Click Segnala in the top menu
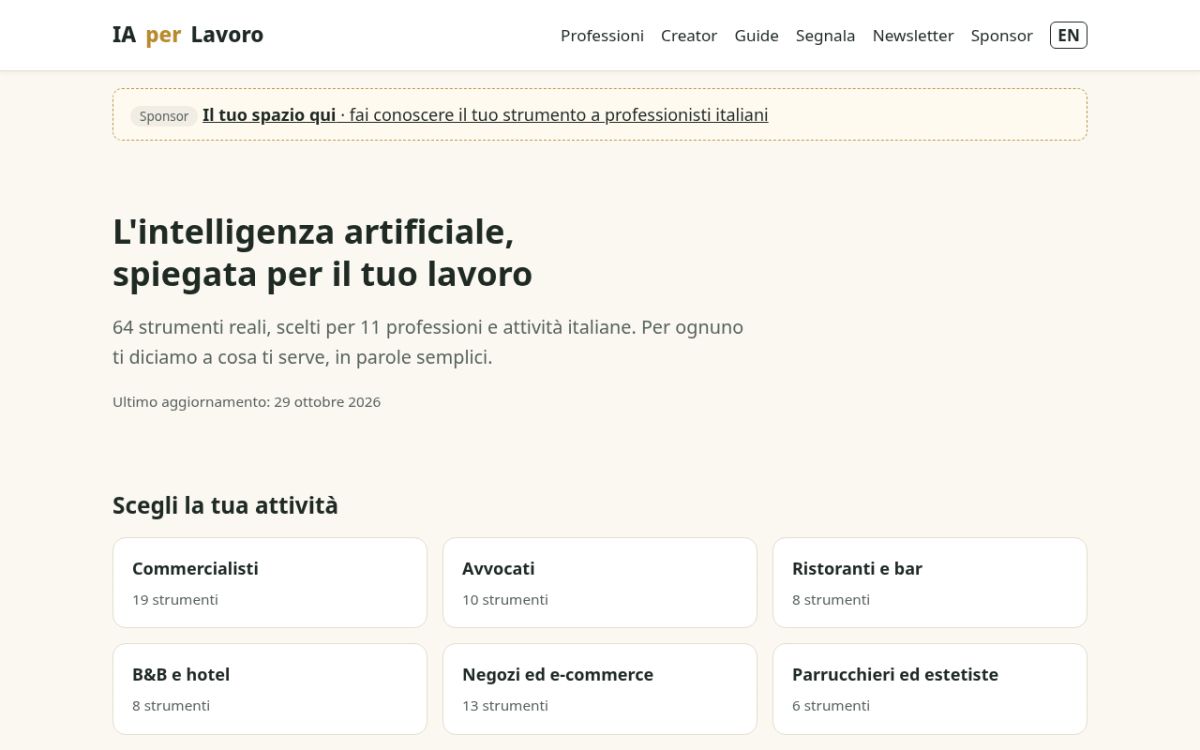The width and height of the screenshot is (1200, 750). pyautogui.click(x=825, y=36)
